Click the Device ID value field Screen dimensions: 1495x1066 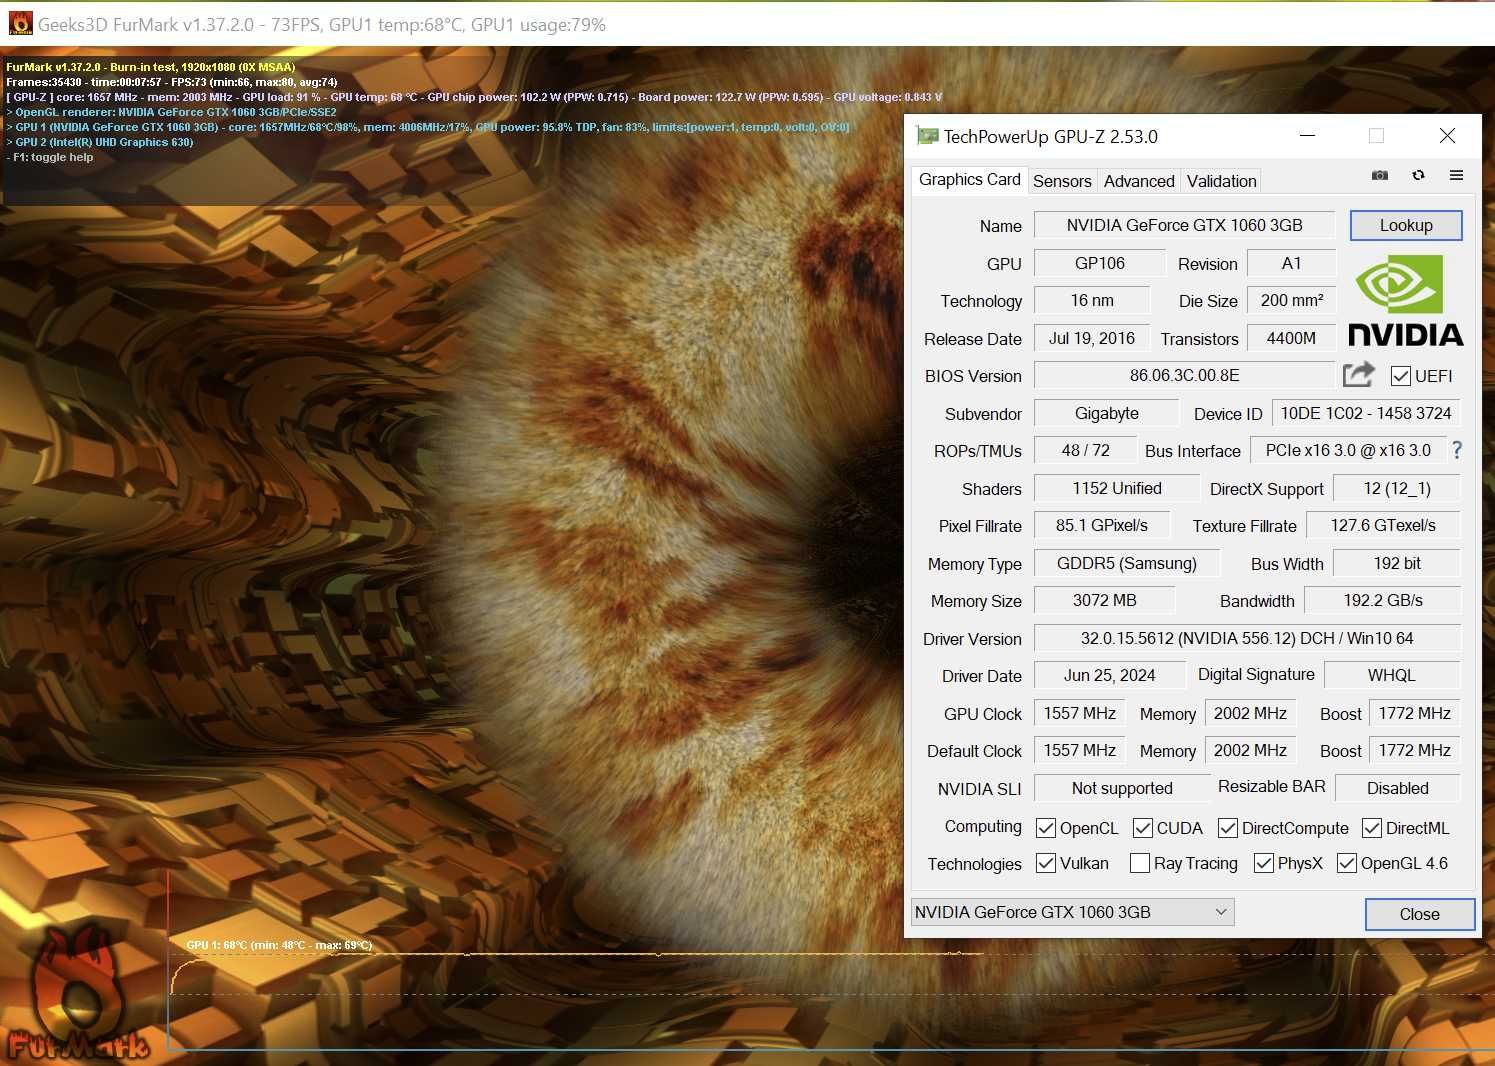click(1366, 413)
